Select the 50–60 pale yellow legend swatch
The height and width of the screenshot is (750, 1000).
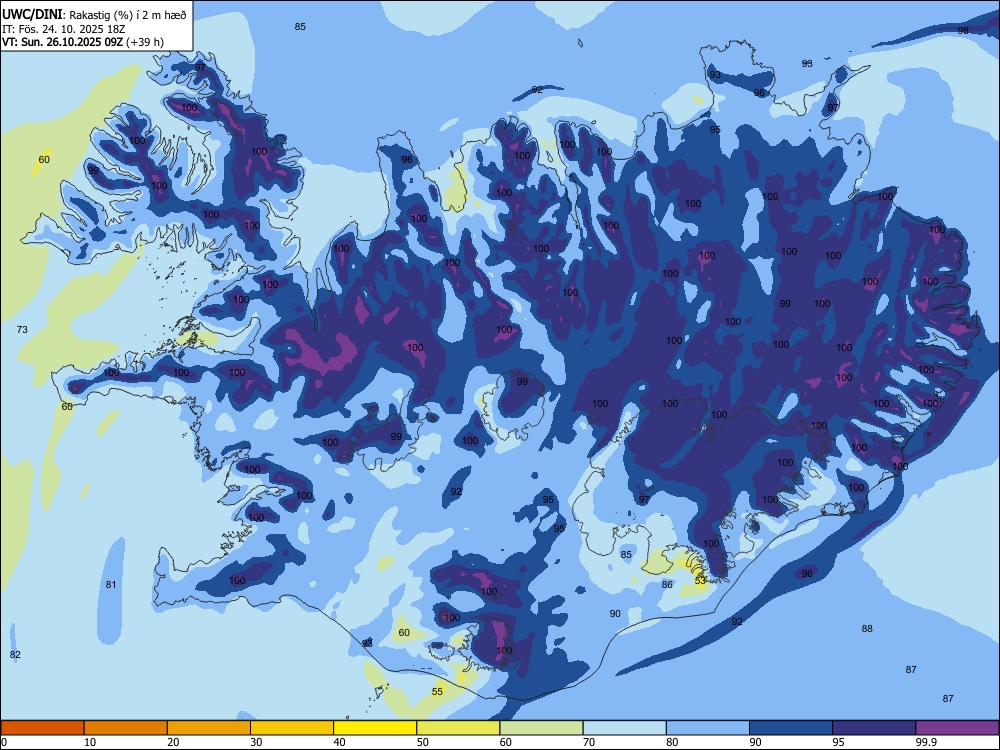[458, 728]
